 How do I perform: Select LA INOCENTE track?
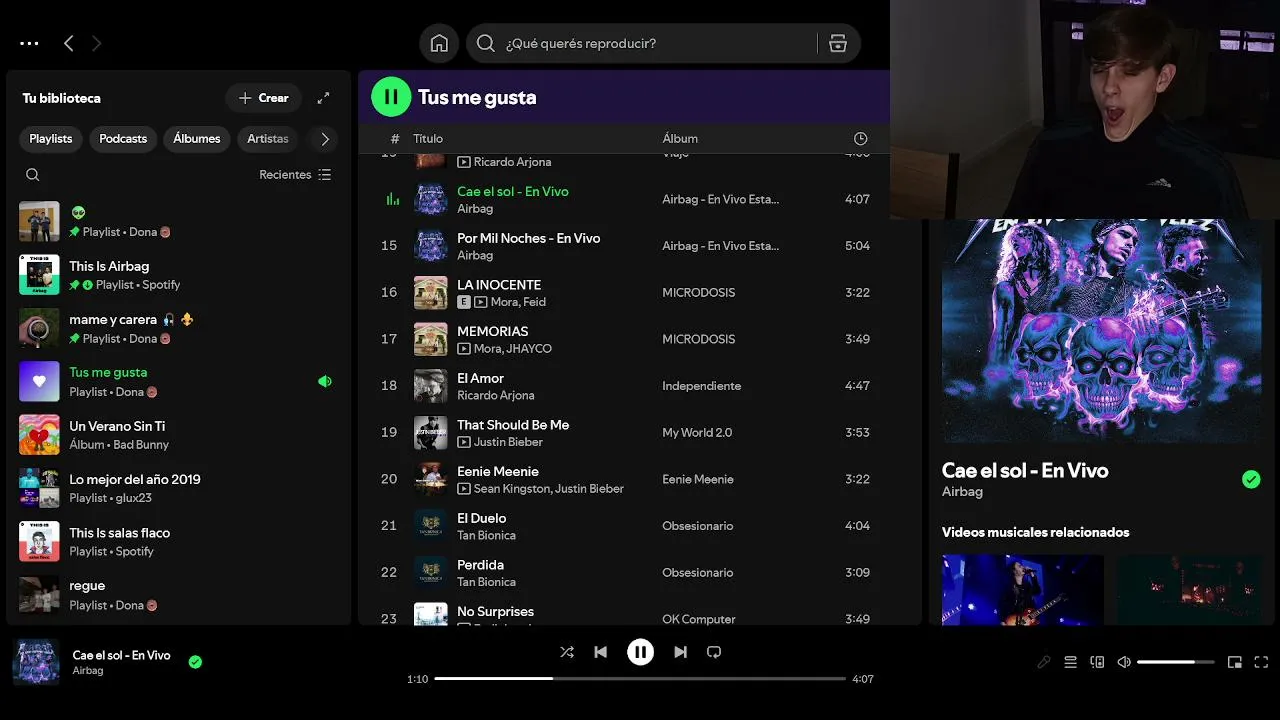click(x=499, y=285)
